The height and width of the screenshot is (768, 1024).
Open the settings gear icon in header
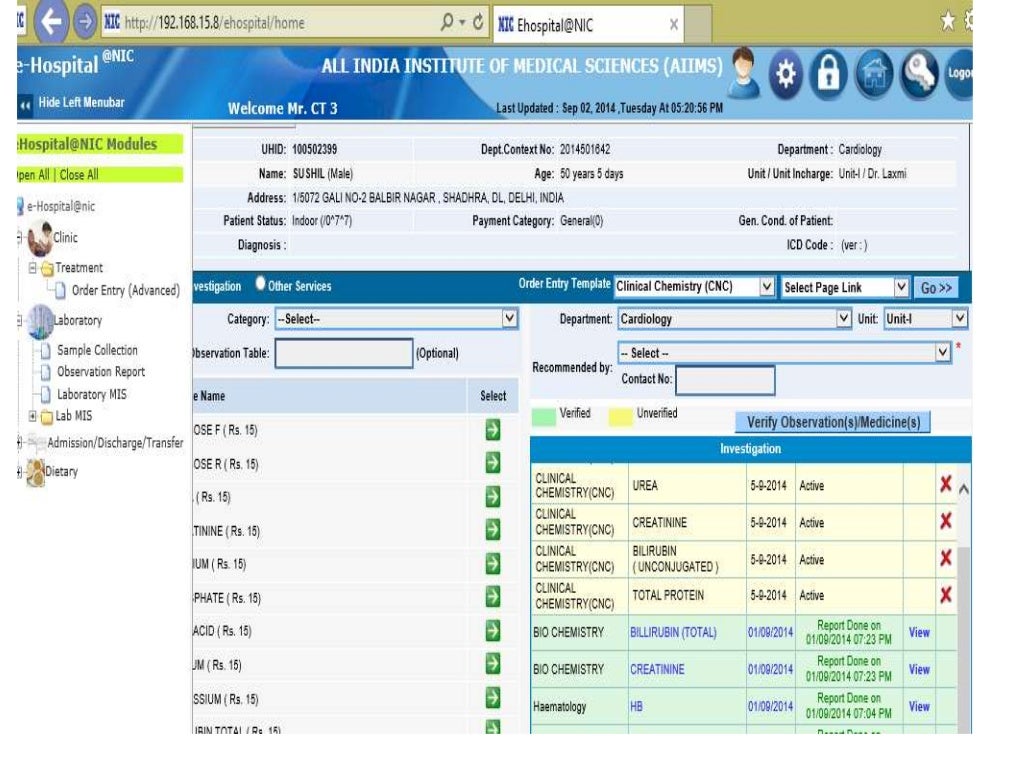pyautogui.click(x=786, y=74)
